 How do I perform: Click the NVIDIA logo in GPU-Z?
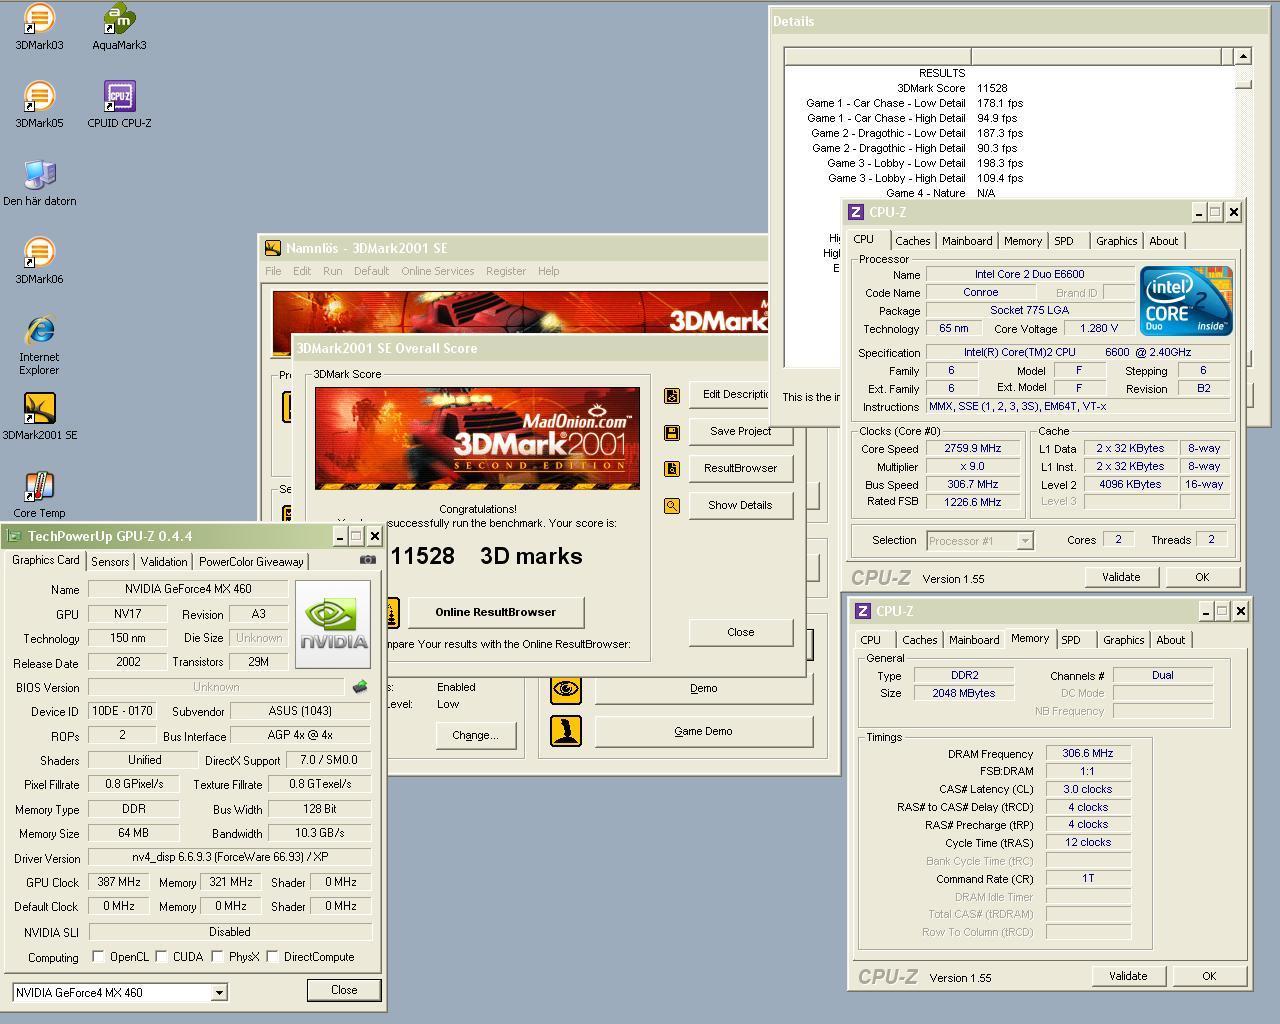coord(333,625)
